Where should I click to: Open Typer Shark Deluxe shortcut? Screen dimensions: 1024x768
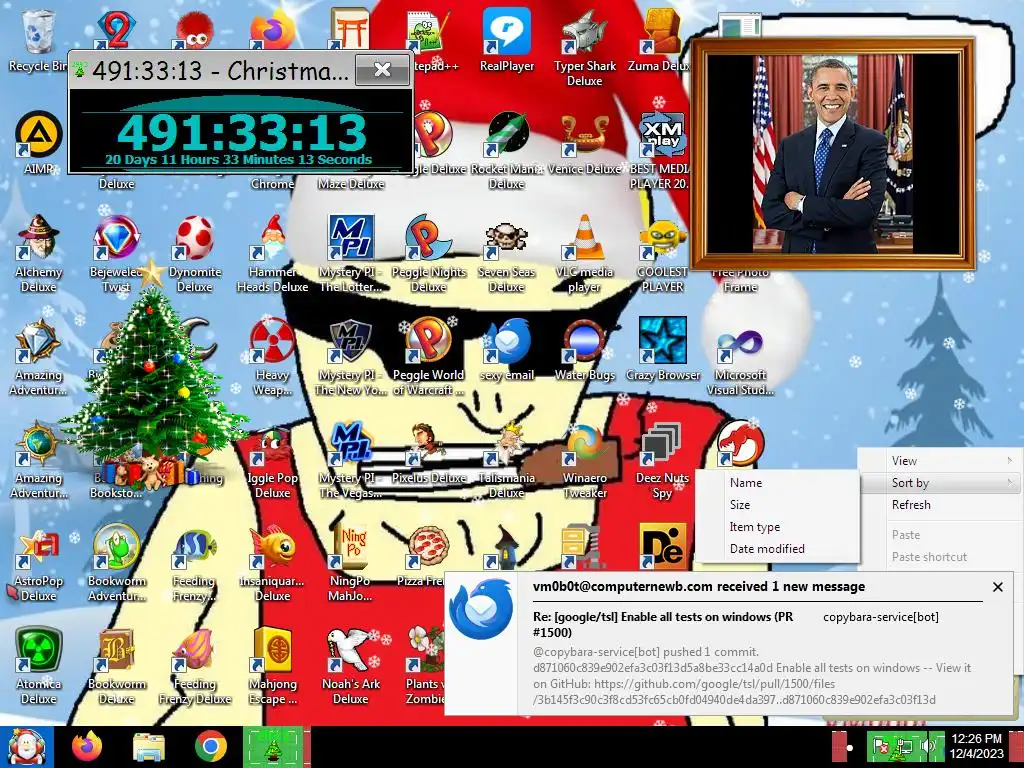click(x=584, y=48)
